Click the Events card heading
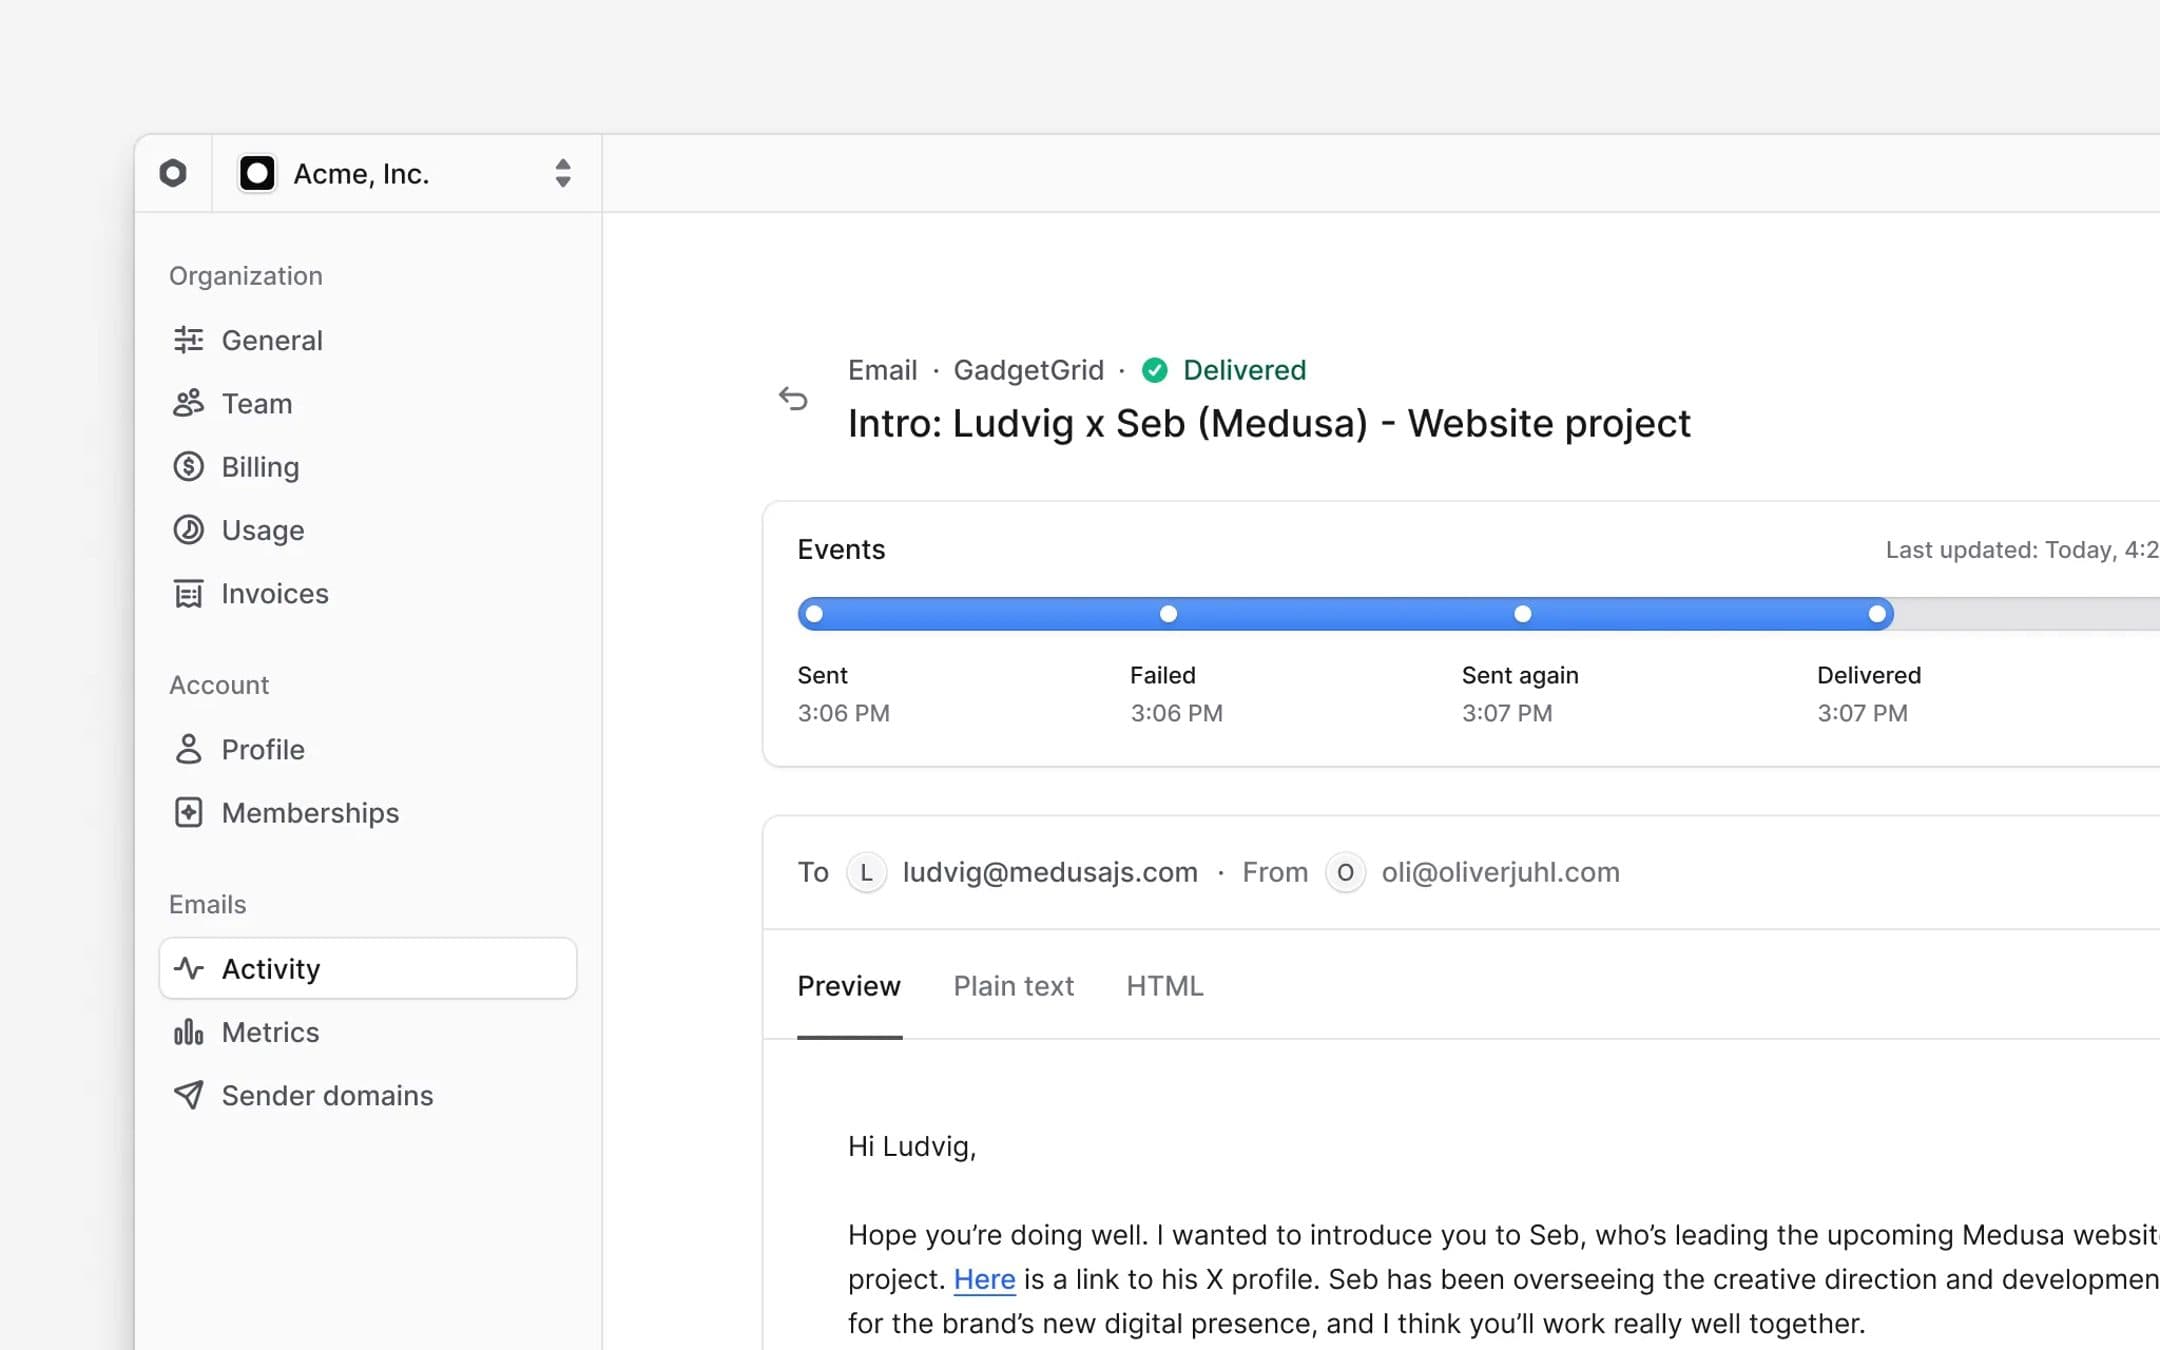The image size is (2160, 1350). [841, 549]
